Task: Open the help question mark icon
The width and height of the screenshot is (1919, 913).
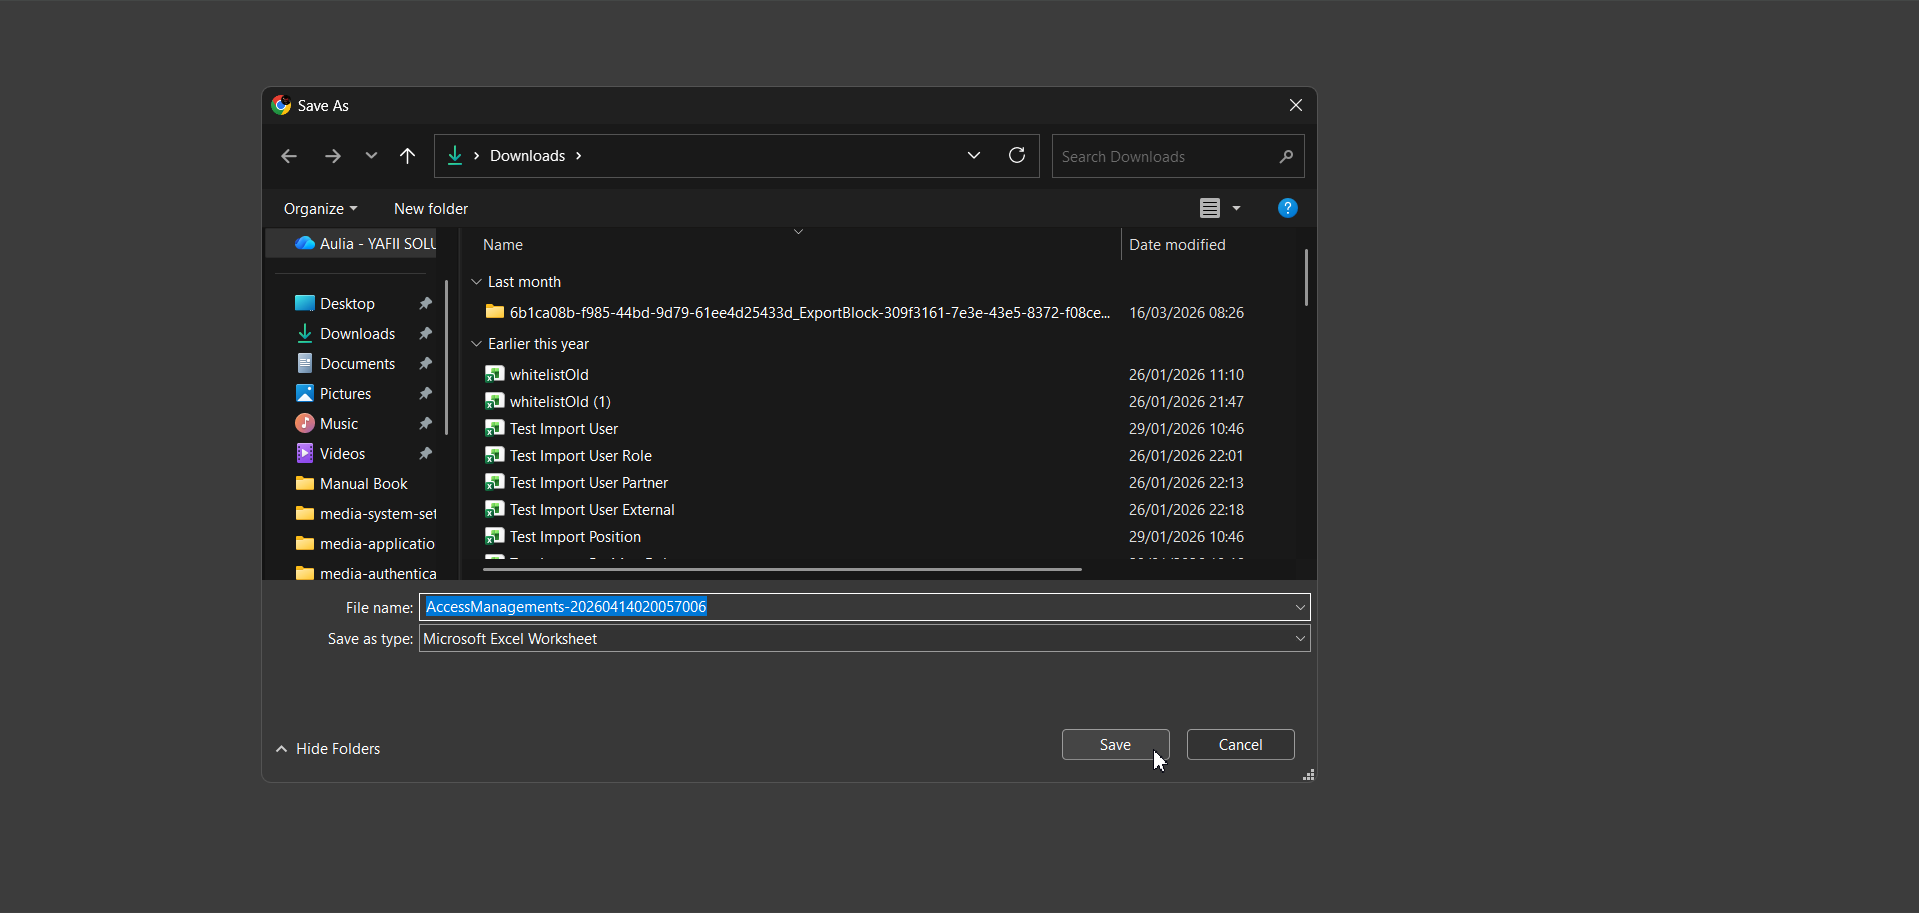Action: 1288,208
